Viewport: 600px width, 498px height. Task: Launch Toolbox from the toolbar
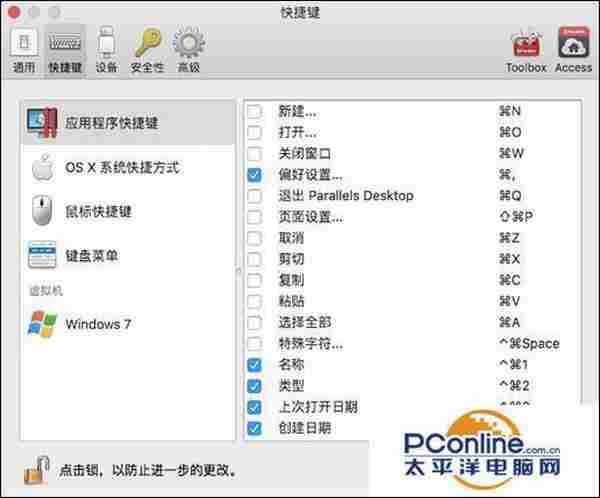pyautogui.click(x=526, y=50)
